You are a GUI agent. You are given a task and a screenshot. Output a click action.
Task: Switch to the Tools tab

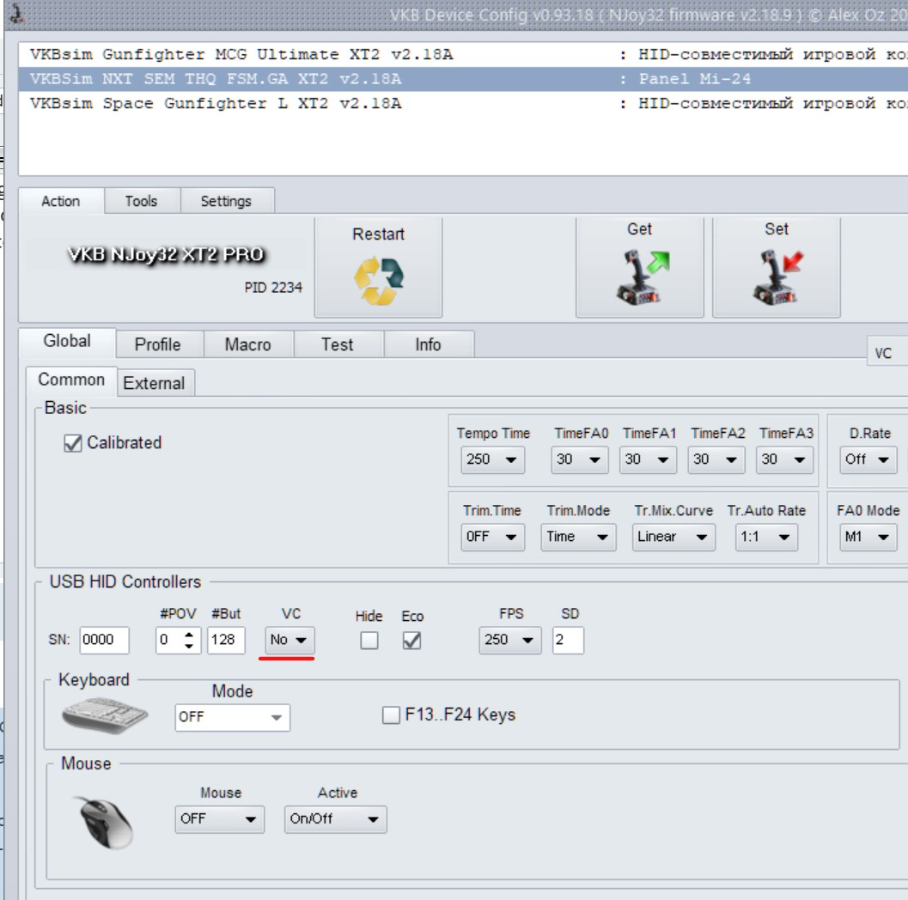pyautogui.click(x=141, y=201)
